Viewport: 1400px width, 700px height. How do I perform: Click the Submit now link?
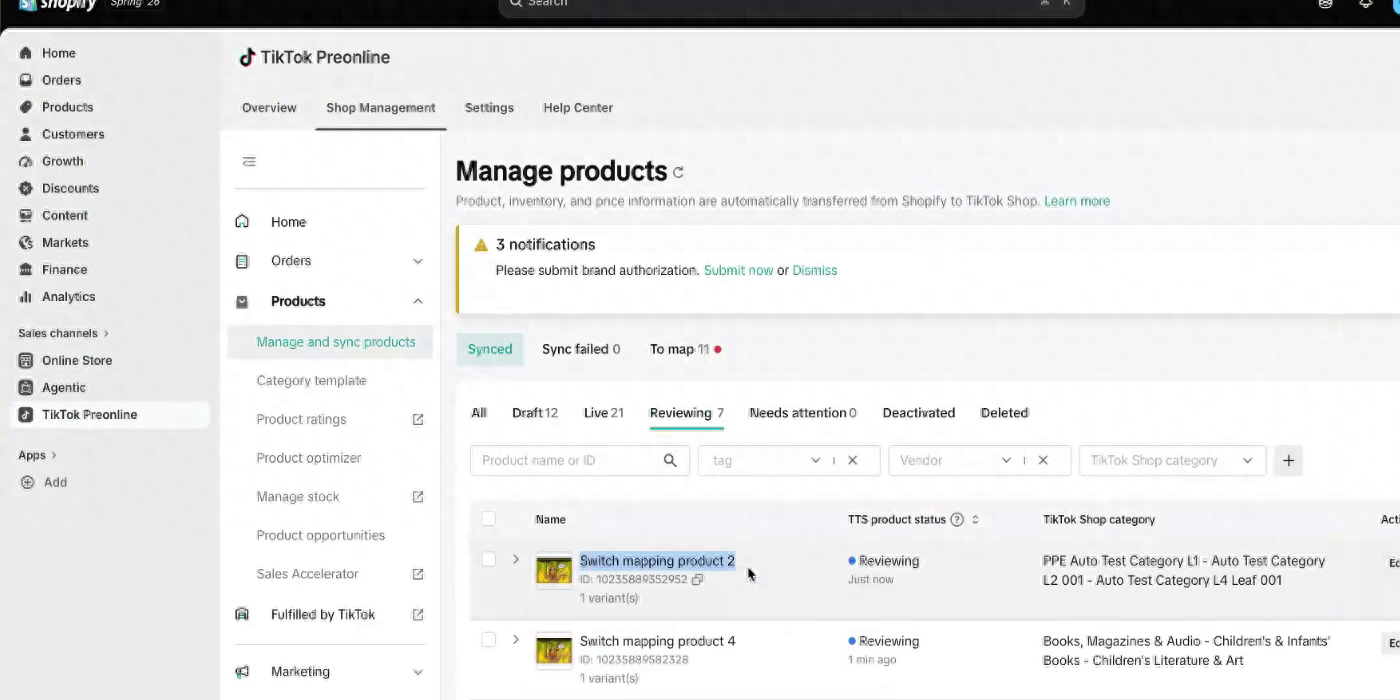click(738, 270)
